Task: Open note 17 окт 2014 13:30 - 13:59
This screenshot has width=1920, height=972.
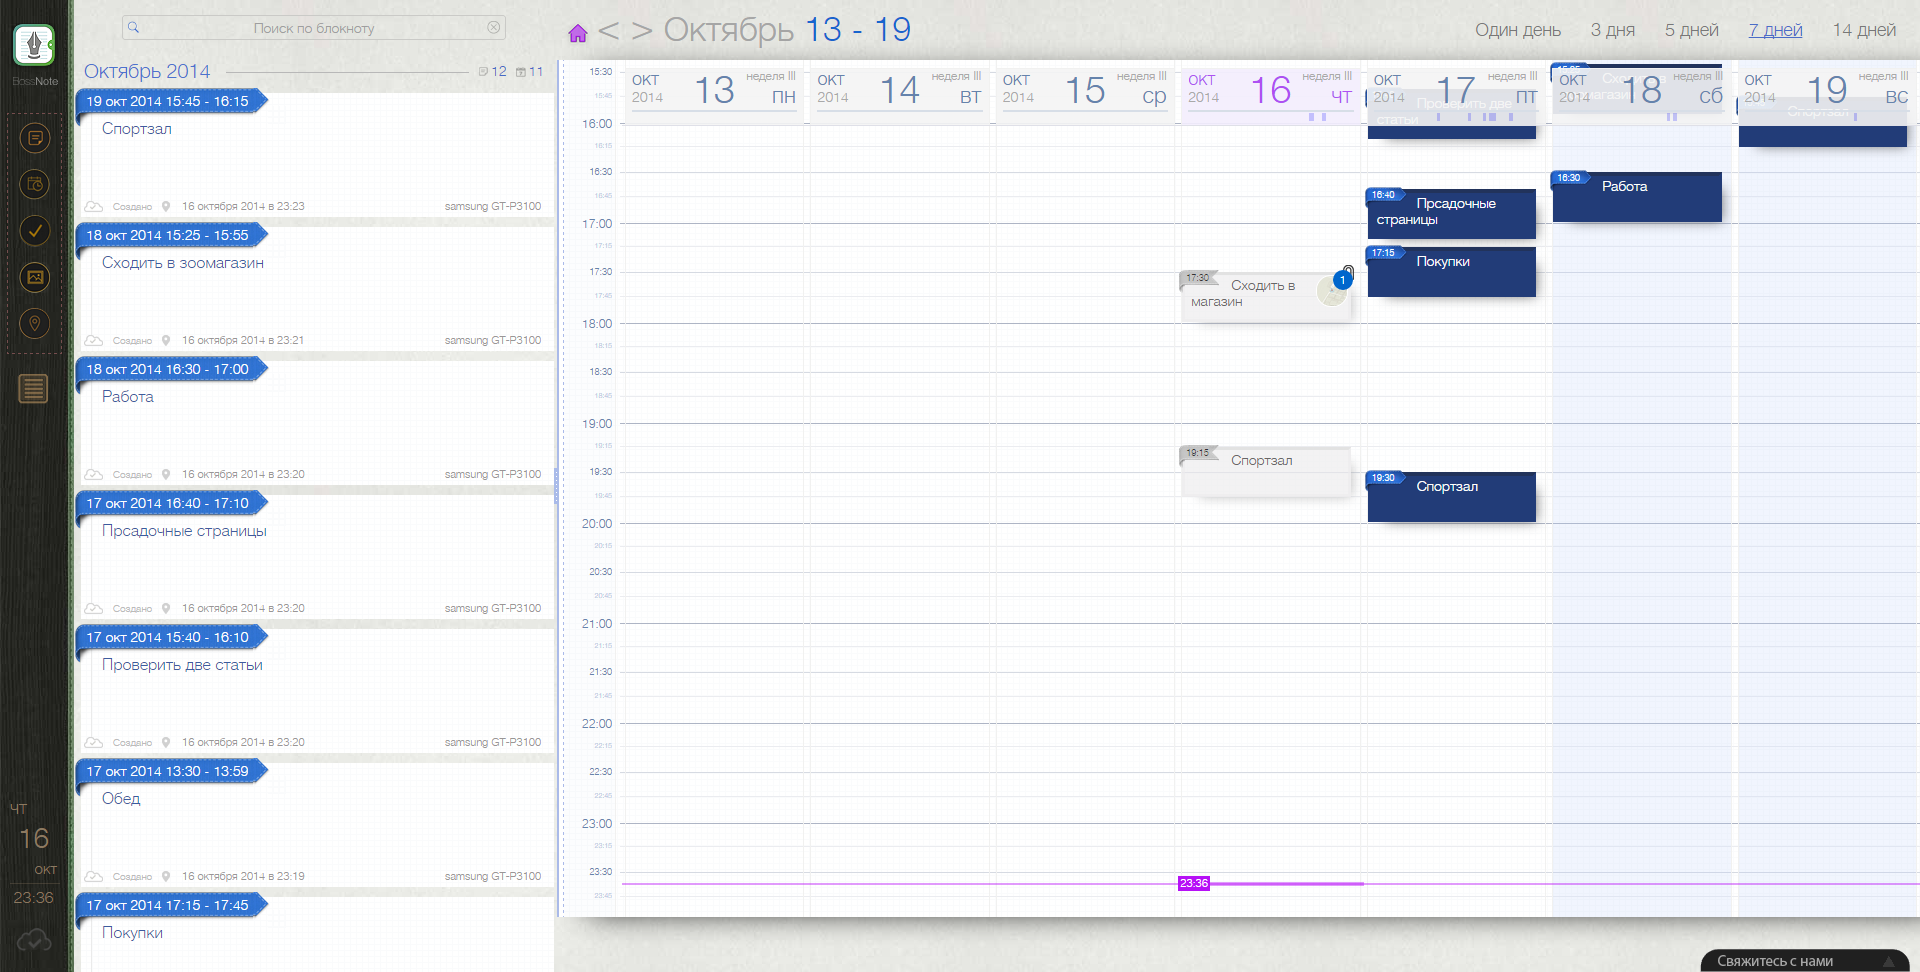Action: coord(167,771)
